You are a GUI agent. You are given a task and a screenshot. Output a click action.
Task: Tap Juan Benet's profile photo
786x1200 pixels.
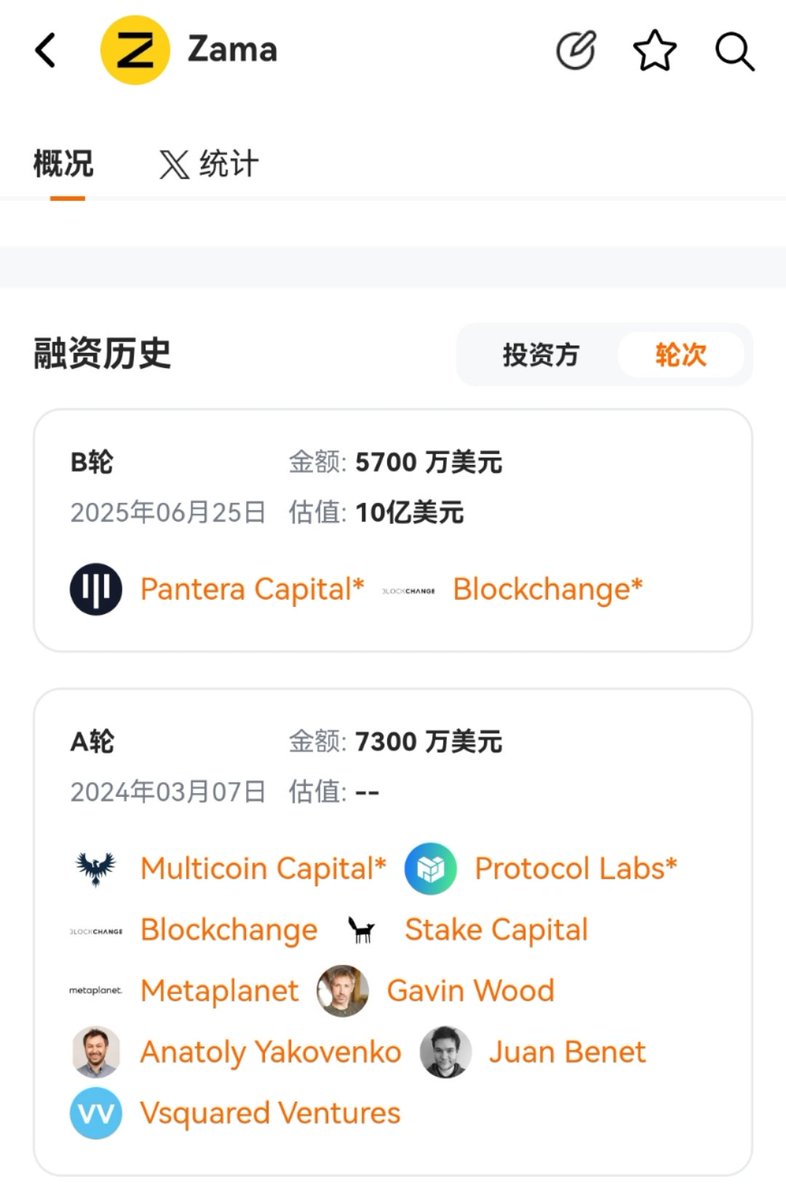click(446, 1052)
